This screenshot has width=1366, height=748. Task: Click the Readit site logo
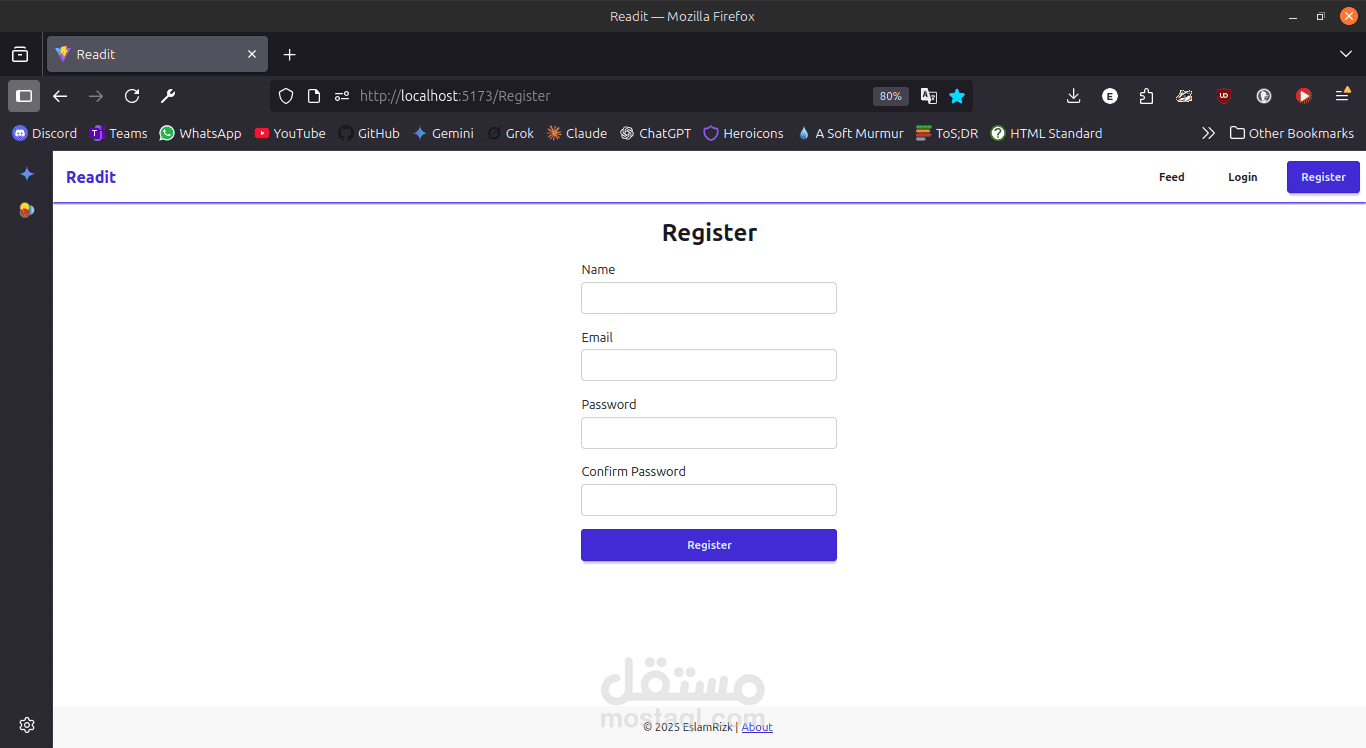tap(91, 177)
